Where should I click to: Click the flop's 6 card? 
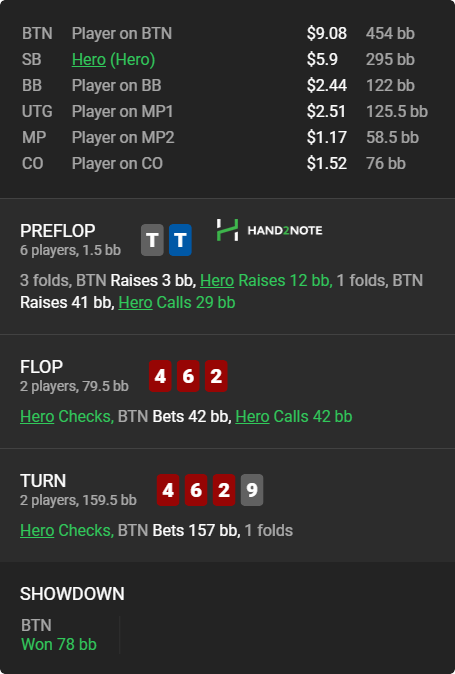(x=188, y=376)
